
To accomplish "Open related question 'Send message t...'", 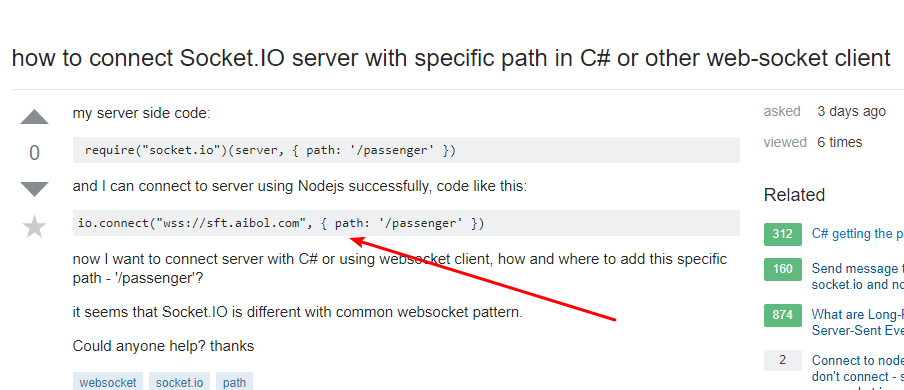I will click(x=857, y=276).
